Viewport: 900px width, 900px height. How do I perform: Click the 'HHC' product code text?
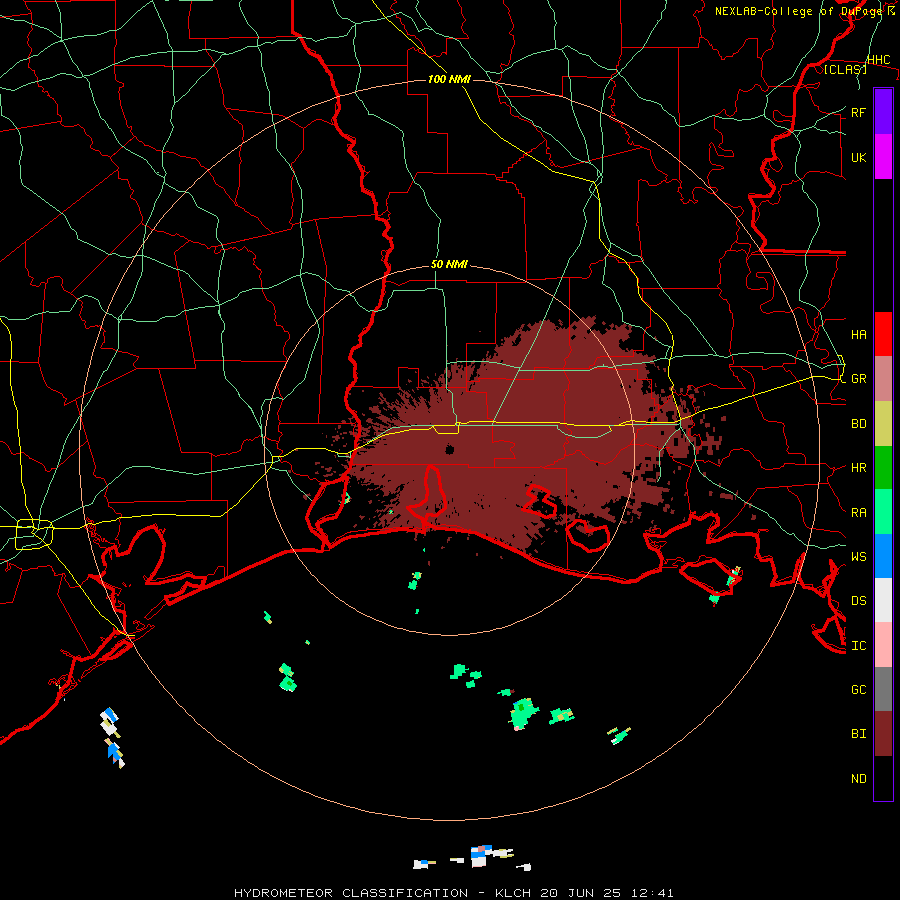pos(878,60)
